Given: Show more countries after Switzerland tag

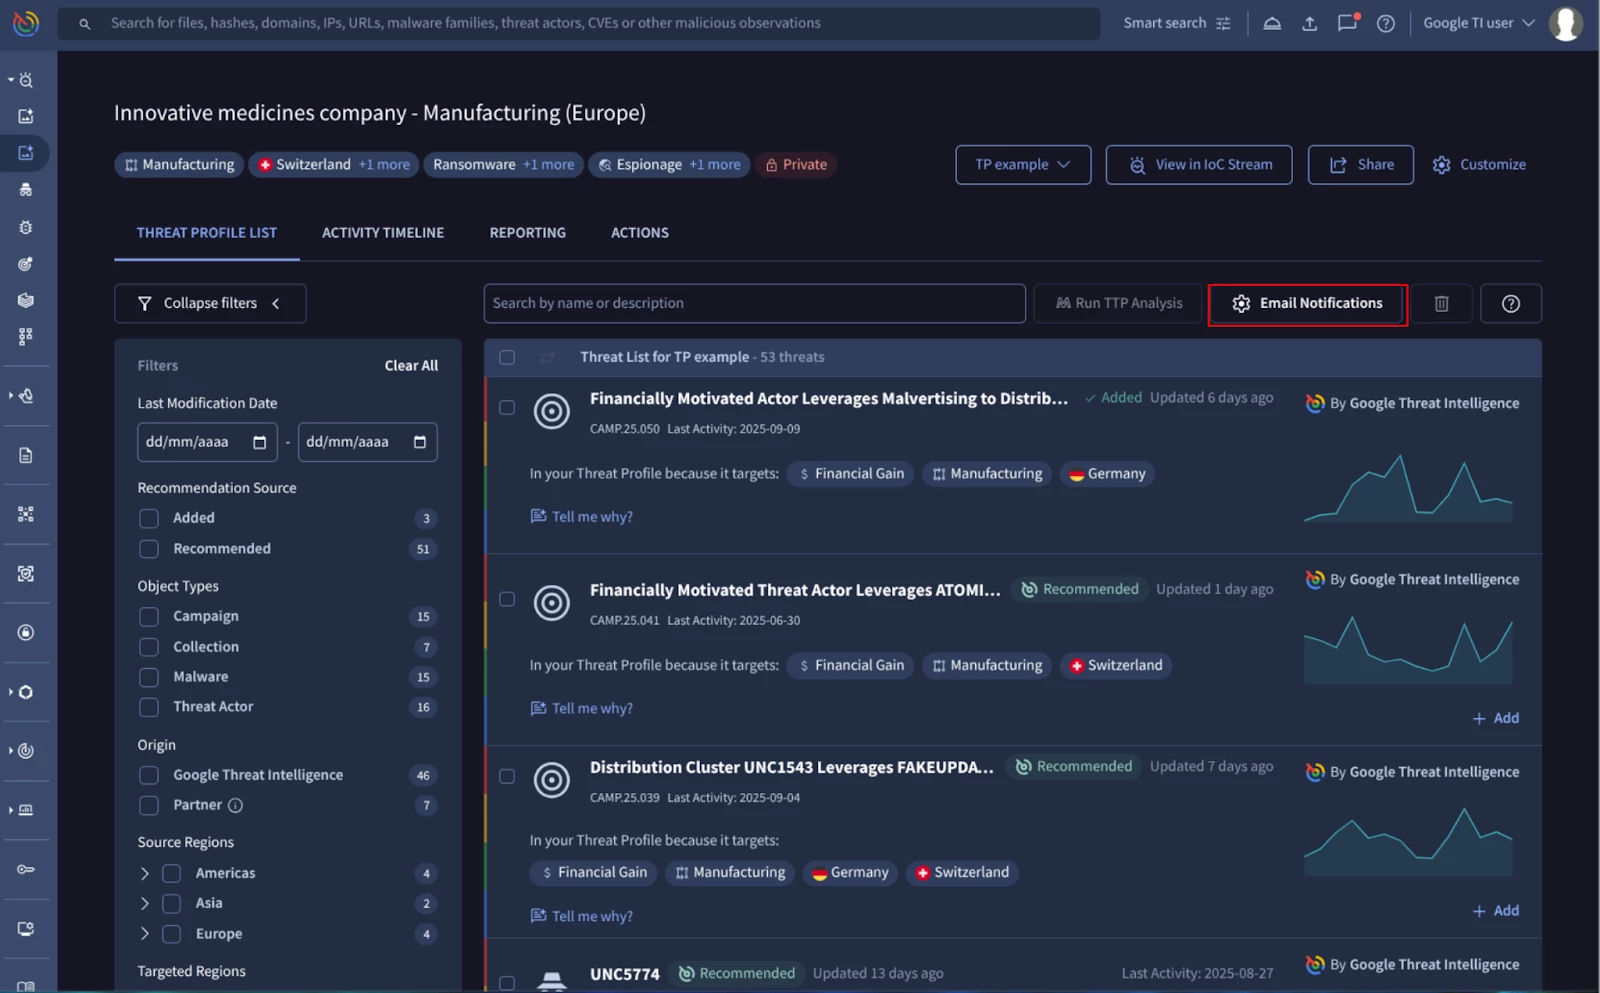Looking at the screenshot, I should pyautogui.click(x=384, y=164).
